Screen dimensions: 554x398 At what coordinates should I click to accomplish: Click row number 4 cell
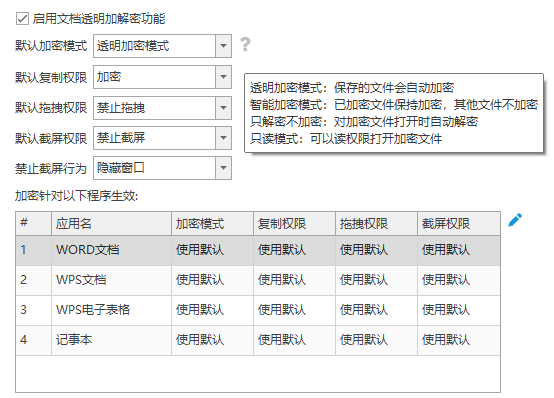34,340
